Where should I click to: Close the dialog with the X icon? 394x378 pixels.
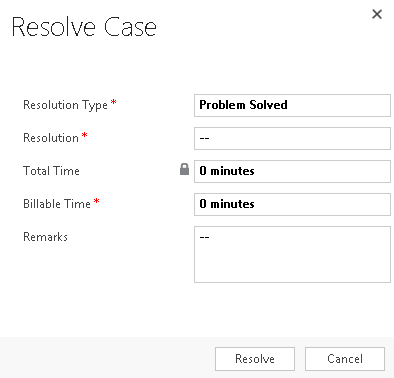click(377, 14)
